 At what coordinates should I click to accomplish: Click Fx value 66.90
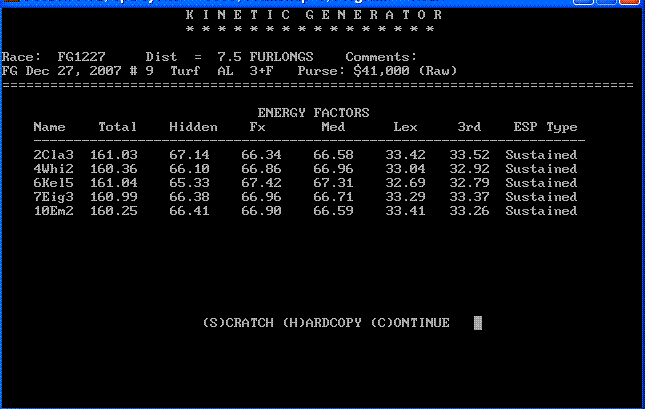pyautogui.click(x=261, y=211)
